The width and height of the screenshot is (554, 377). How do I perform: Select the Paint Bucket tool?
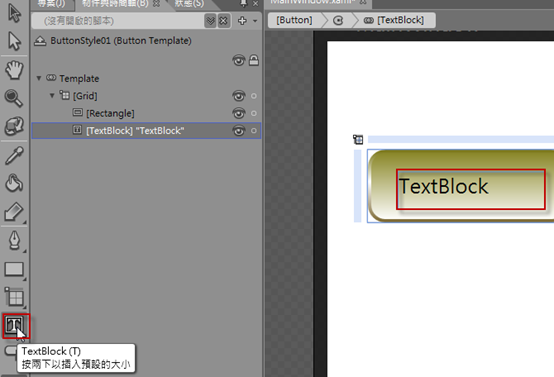[x=14, y=183]
